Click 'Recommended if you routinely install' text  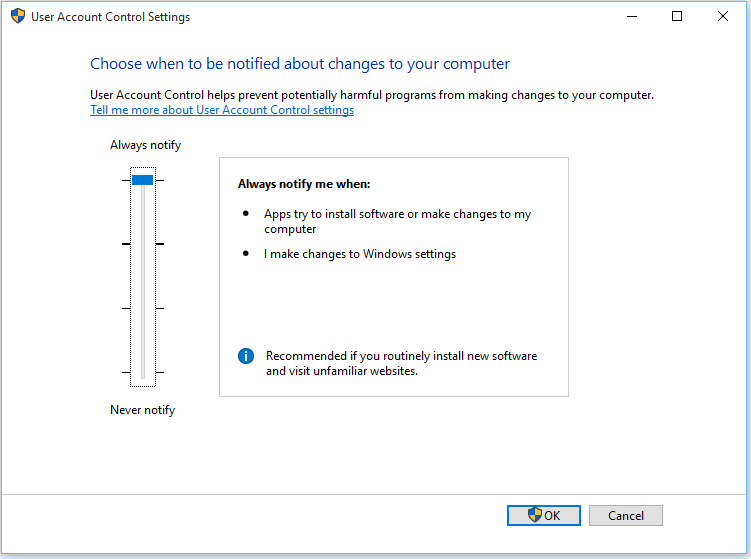[x=401, y=363]
